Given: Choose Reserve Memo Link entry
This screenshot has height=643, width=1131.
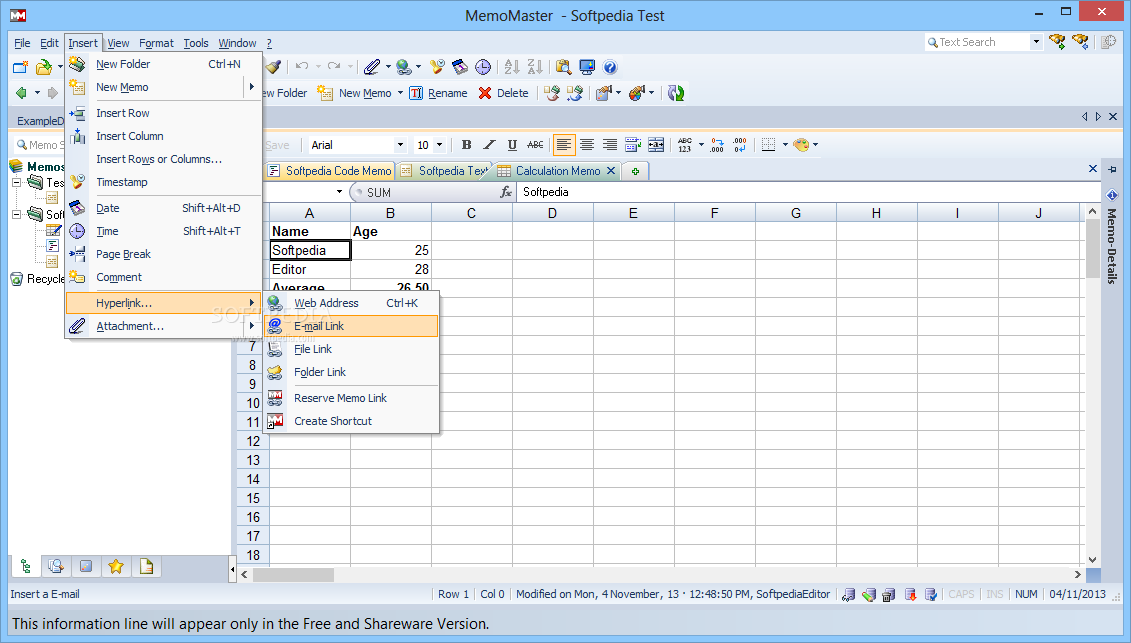Looking at the screenshot, I should click(x=351, y=398).
